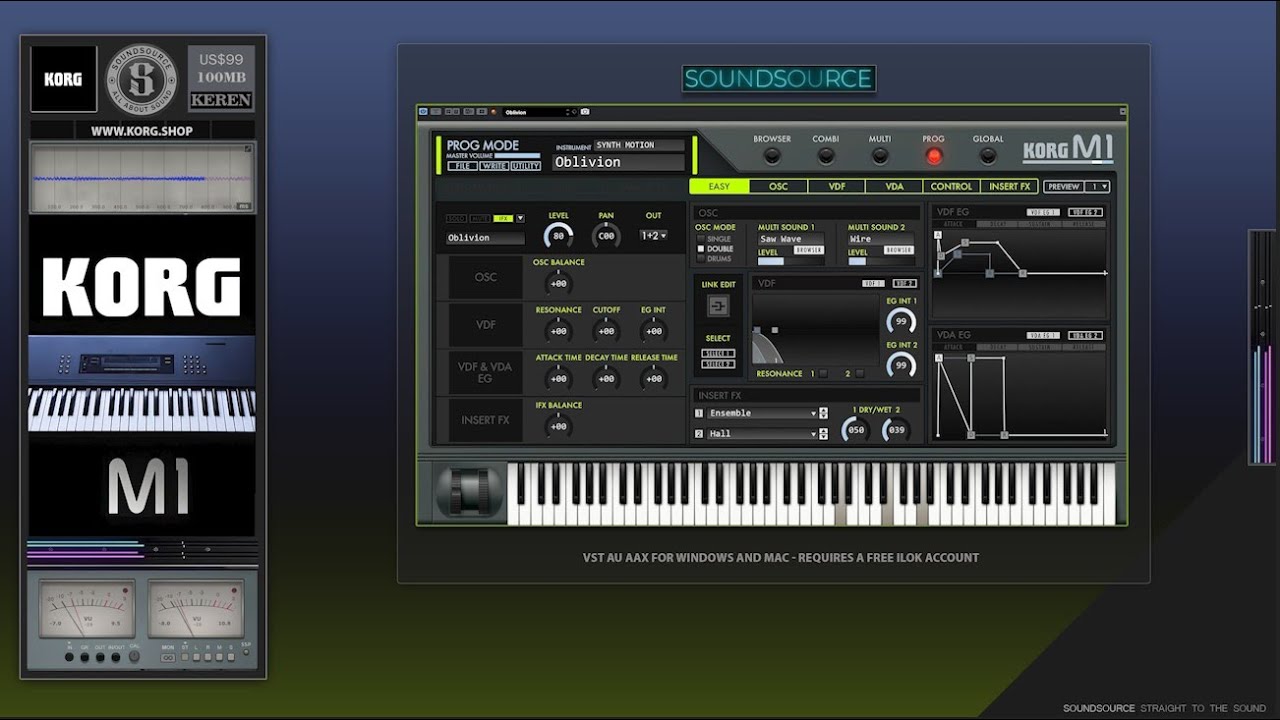Switch to the VDF tab
This screenshot has width=1280, height=720.
[836, 186]
